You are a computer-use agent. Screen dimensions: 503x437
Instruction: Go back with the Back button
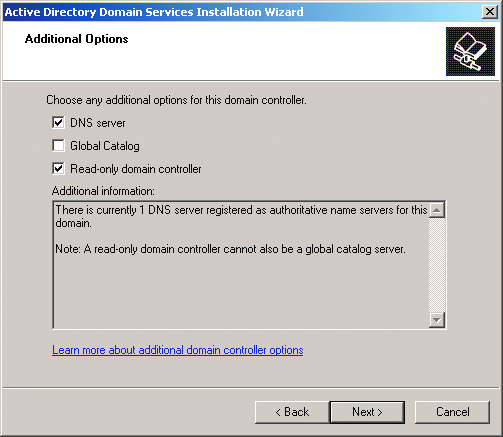(292, 412)
